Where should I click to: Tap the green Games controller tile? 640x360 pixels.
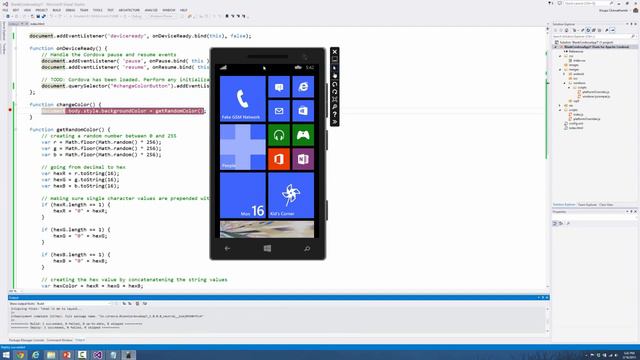pos(303,135)
